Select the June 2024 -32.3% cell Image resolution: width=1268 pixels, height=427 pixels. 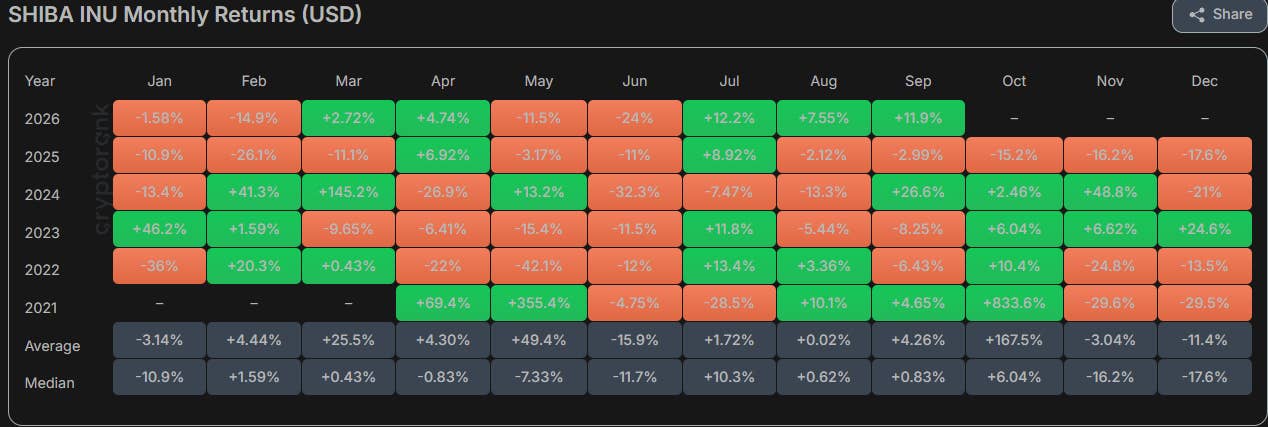[634, 192]
